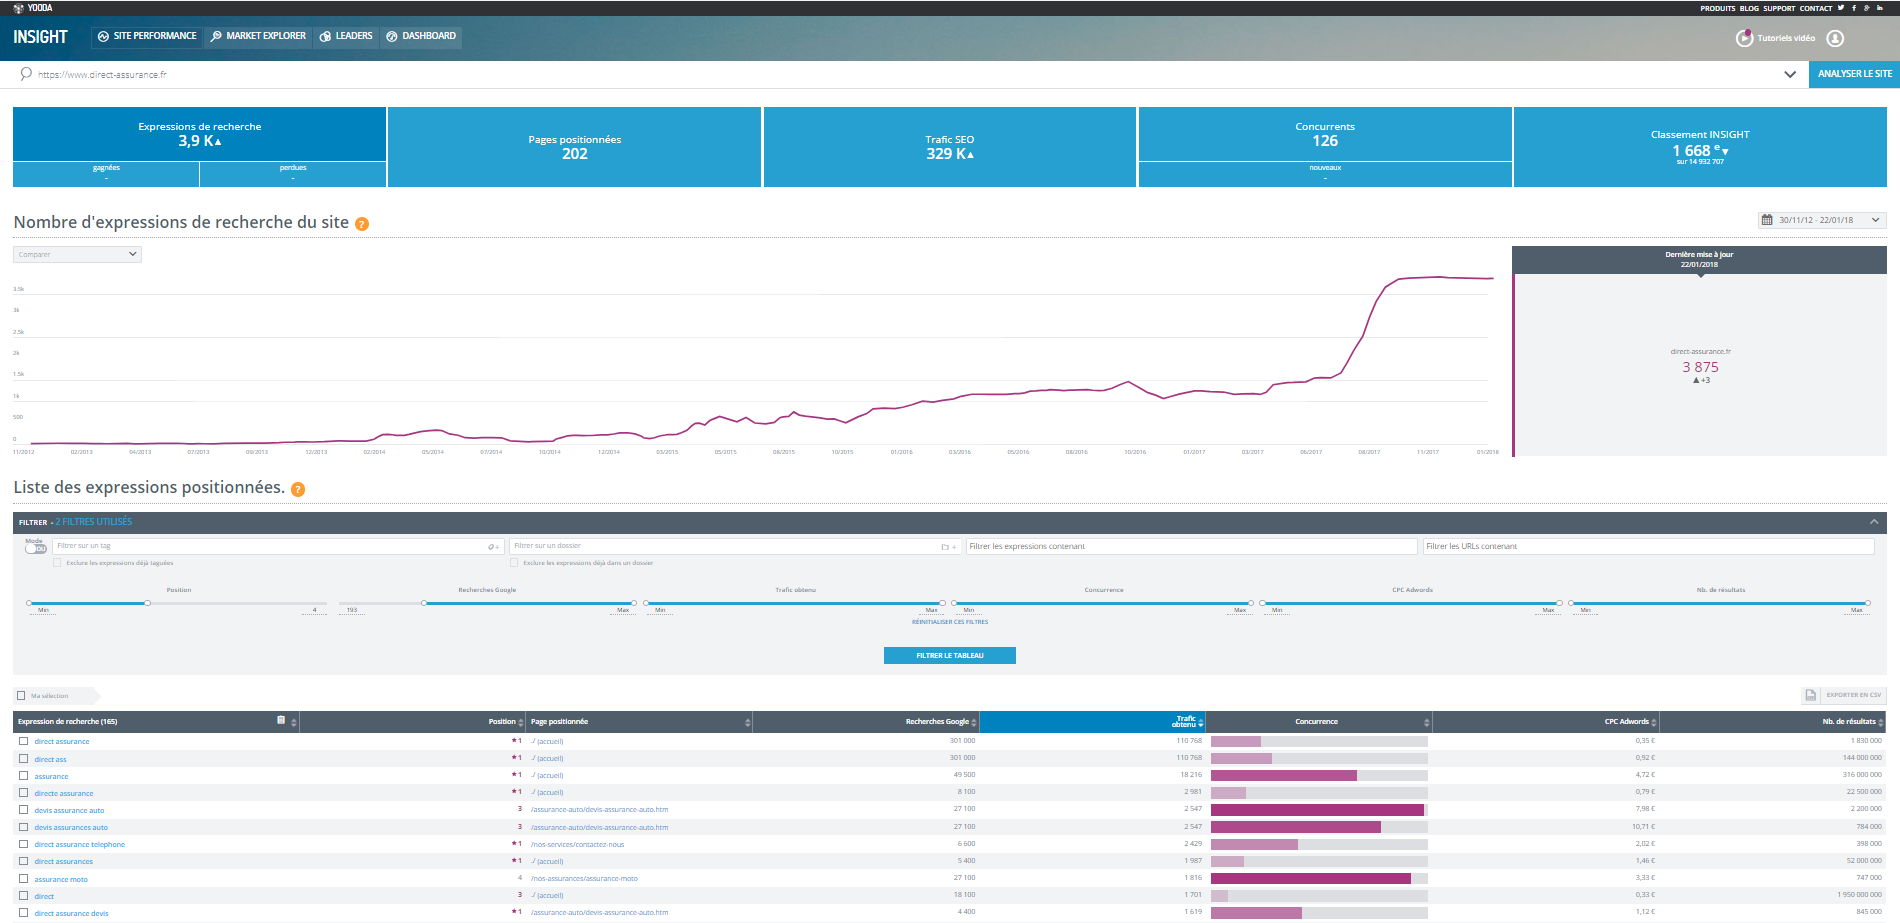Click the Recherches Google slider left handle
Image resolution: width=1900 pixels, height=923 pixels.
(424, 603)
